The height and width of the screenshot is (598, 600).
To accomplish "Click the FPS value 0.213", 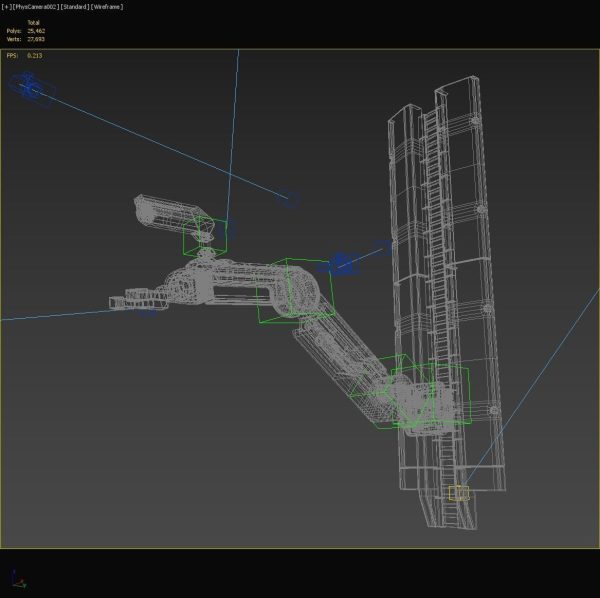I will (x=35, y=55).
